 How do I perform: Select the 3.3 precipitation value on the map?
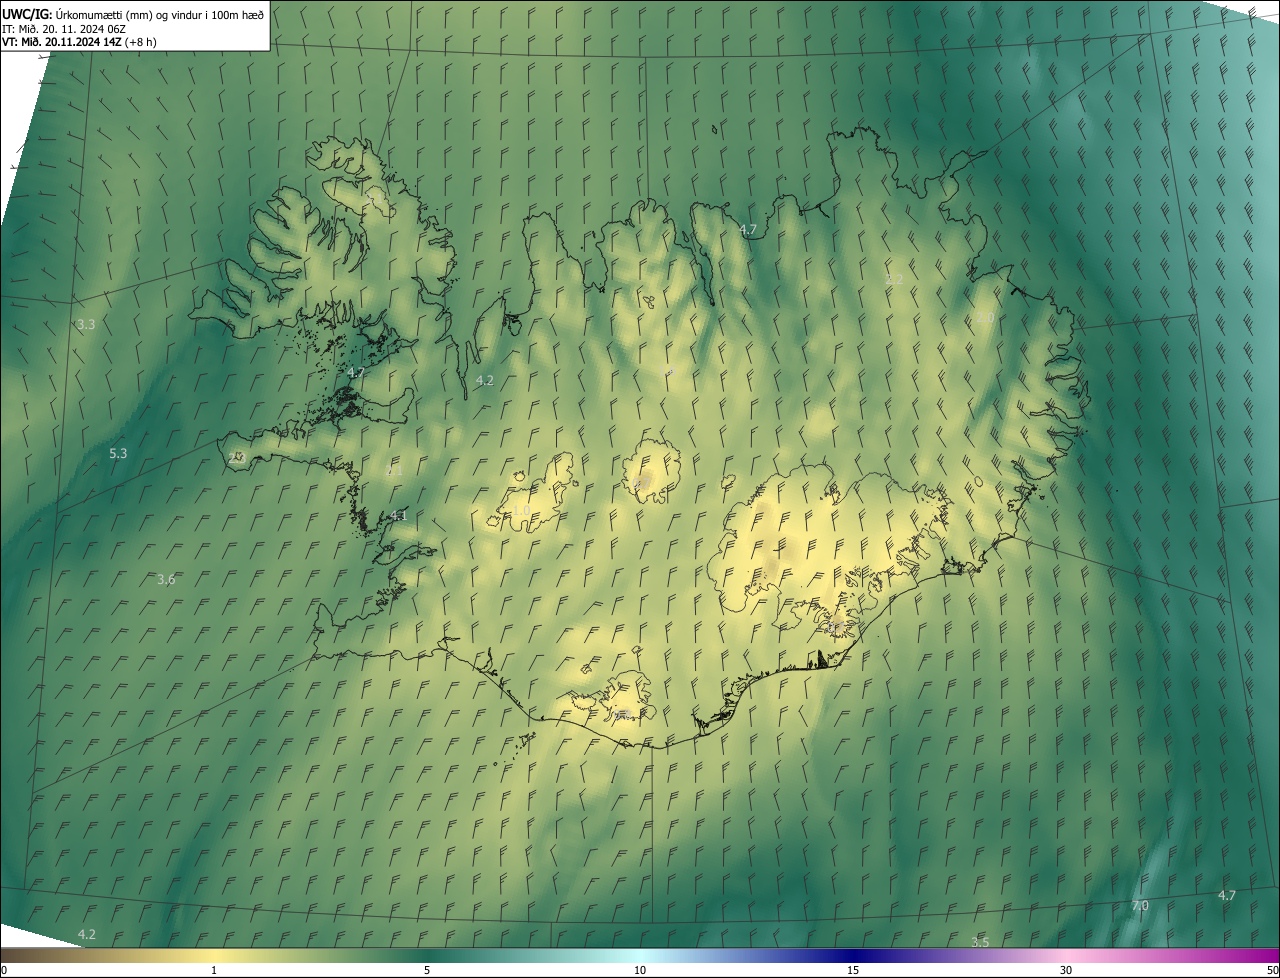click(x=86, y=324)
